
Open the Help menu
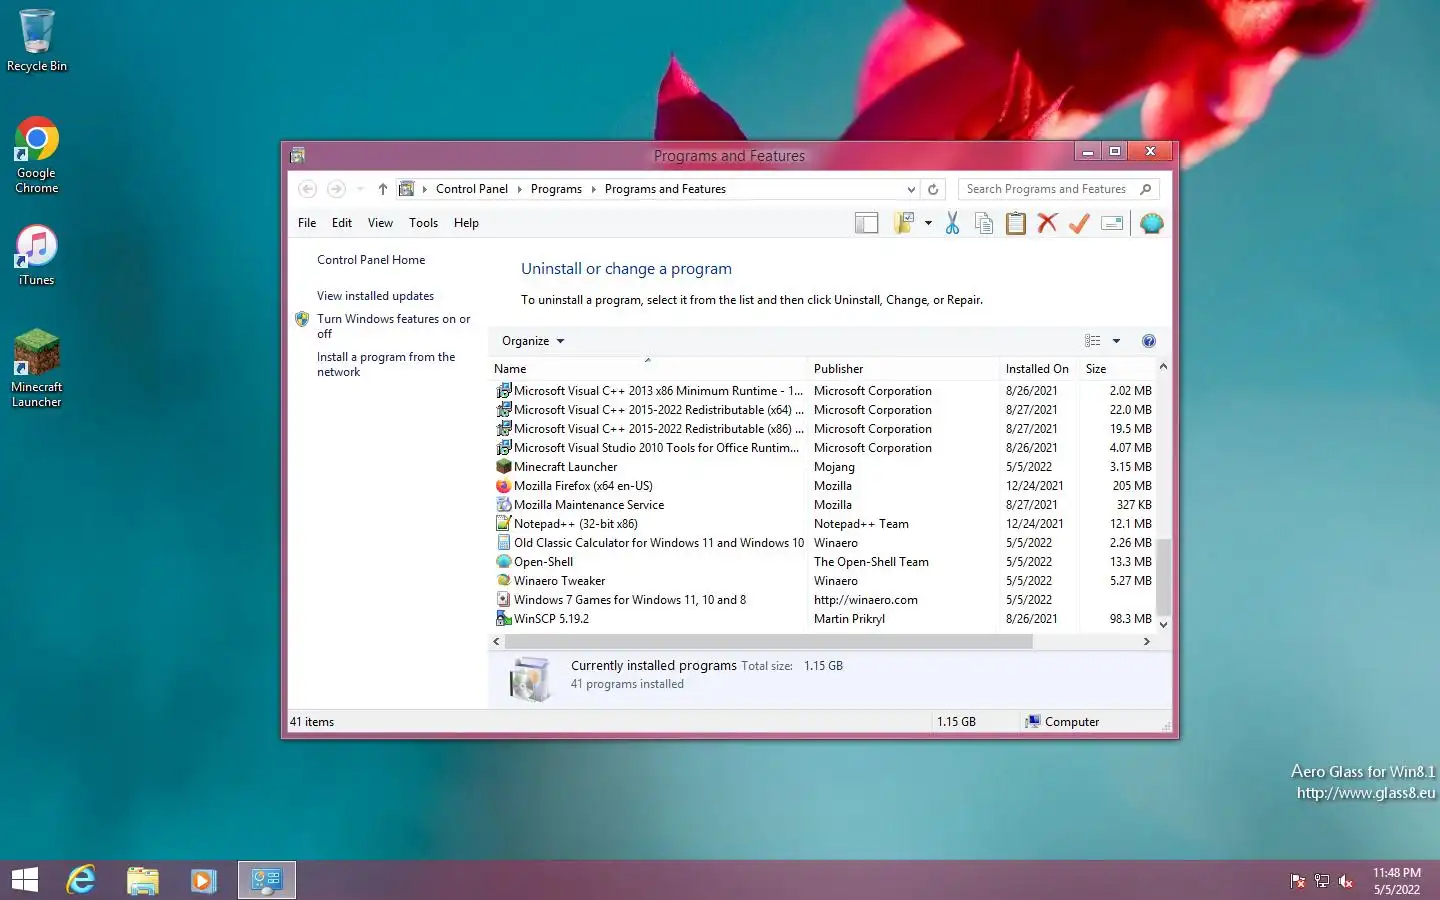pyautogui.click(x=466, y=223)
